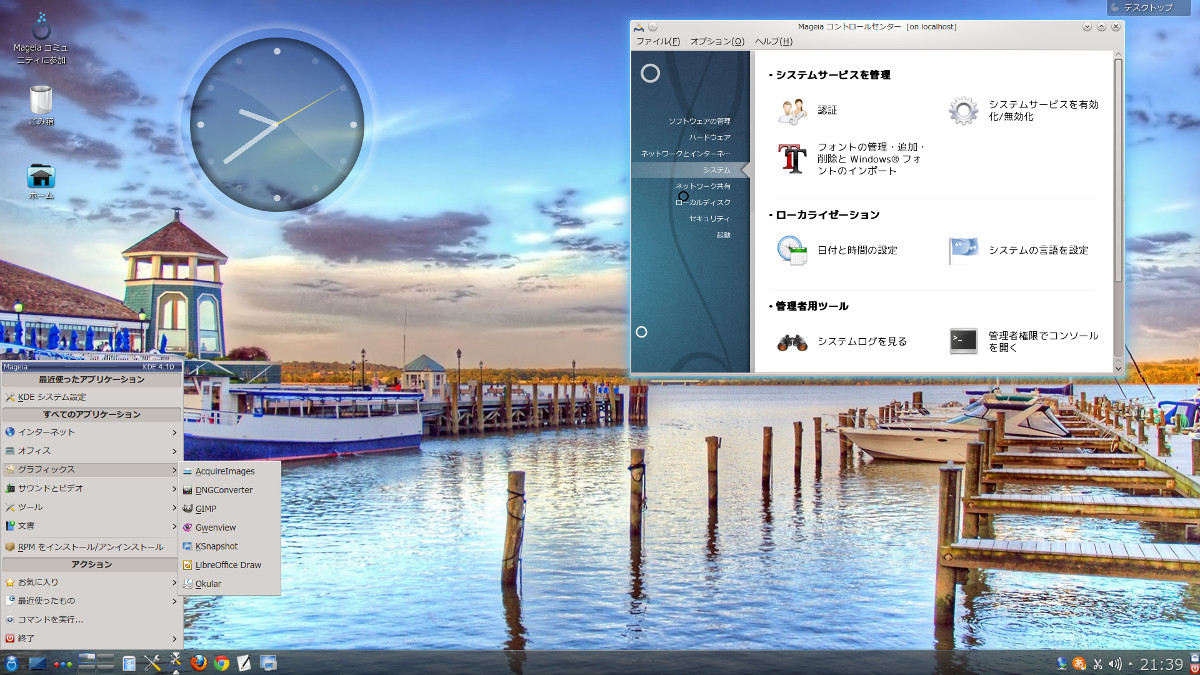
Task: Click the three colored dots activities icon
Action: point(64,663)
